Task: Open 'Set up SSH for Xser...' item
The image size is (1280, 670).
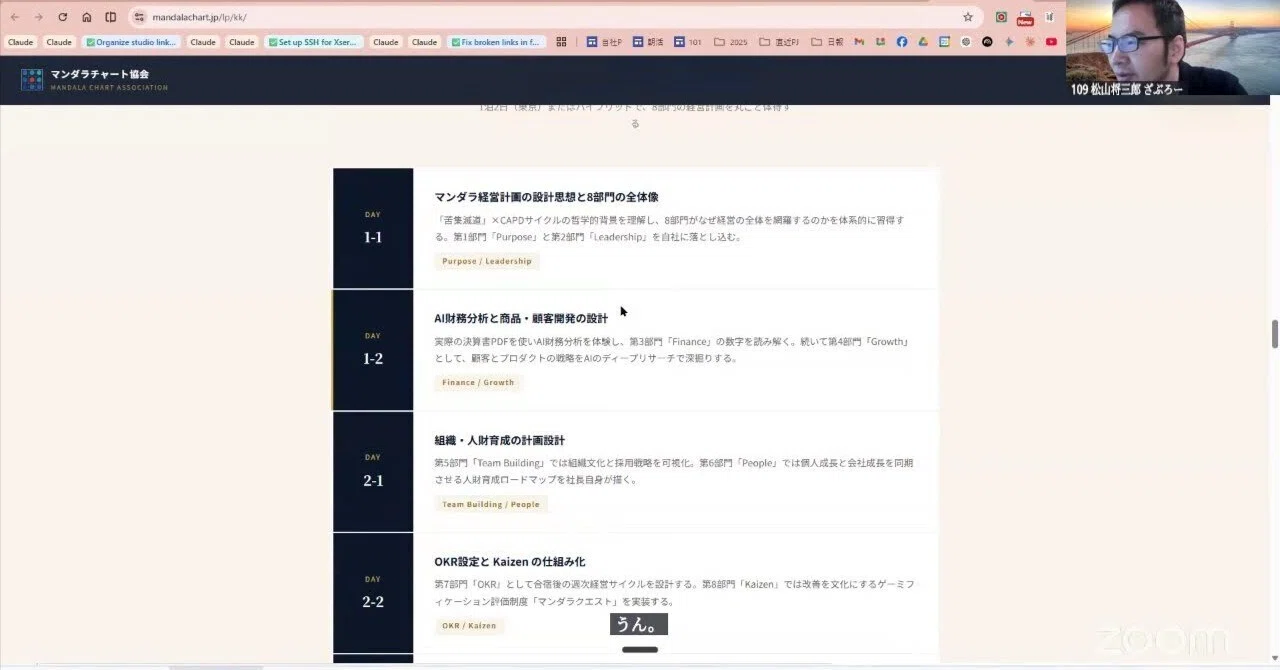Action: 313,42
